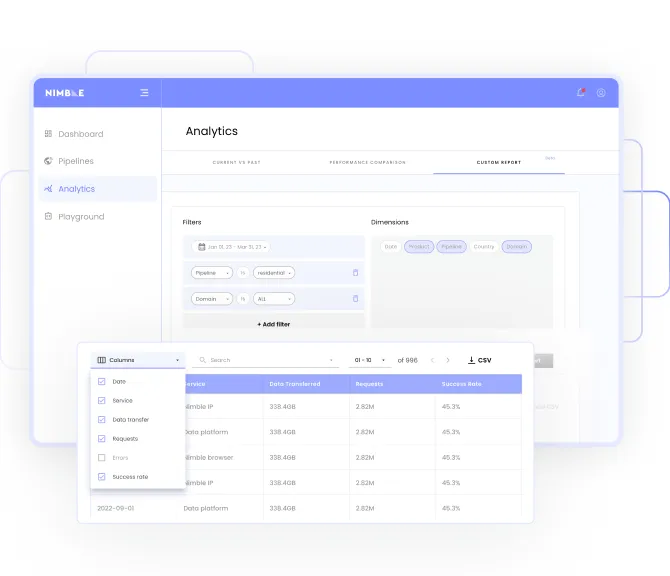Toggle the Service column checkbox
This screenshot has height=576, width=670.
(x=102, y=400)
